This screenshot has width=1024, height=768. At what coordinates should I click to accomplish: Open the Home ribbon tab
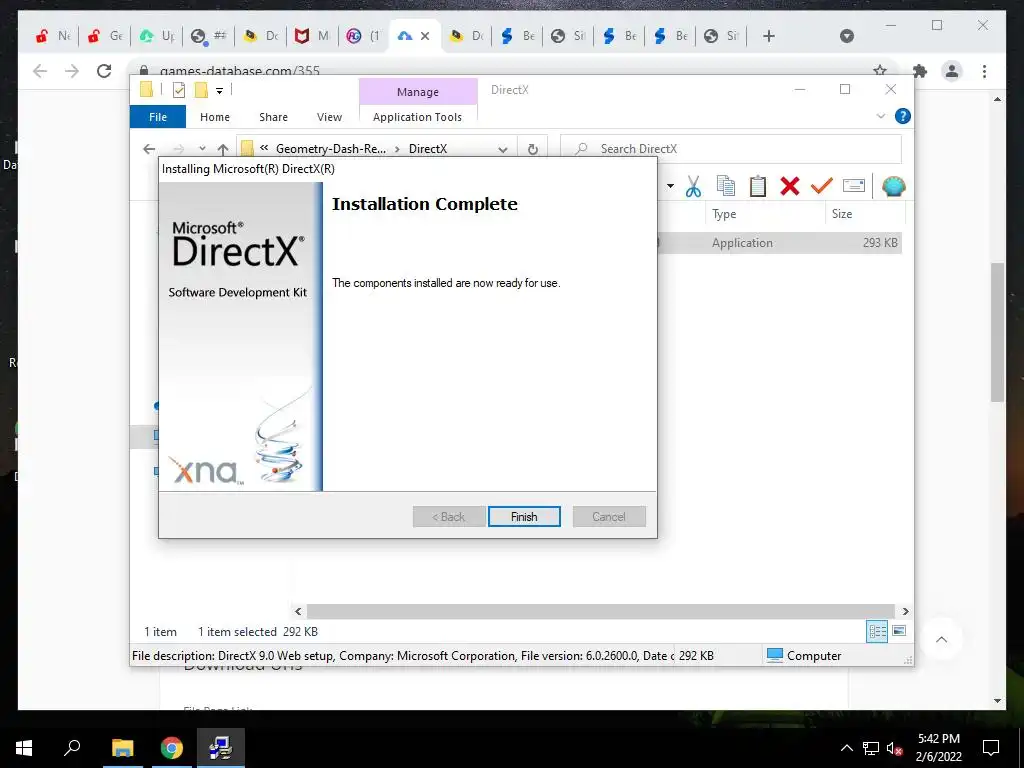(215, 117)
